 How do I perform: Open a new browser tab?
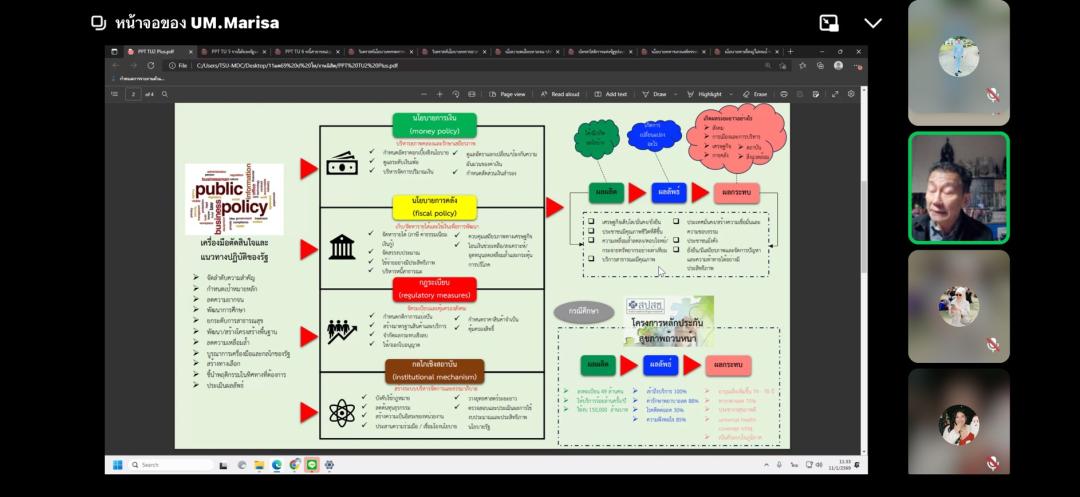(x=790, y=51)
